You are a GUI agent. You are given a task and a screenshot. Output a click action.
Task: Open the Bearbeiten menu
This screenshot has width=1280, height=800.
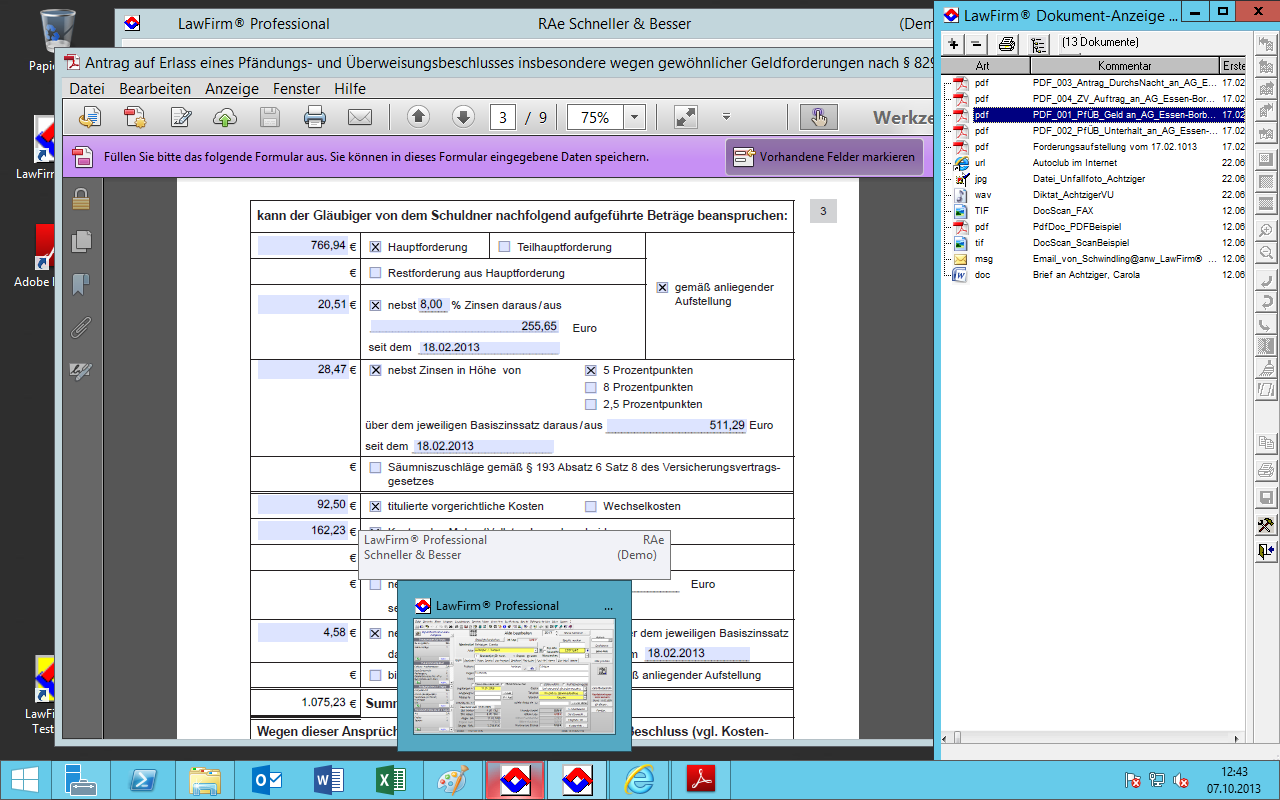click(x=155, y=89)
